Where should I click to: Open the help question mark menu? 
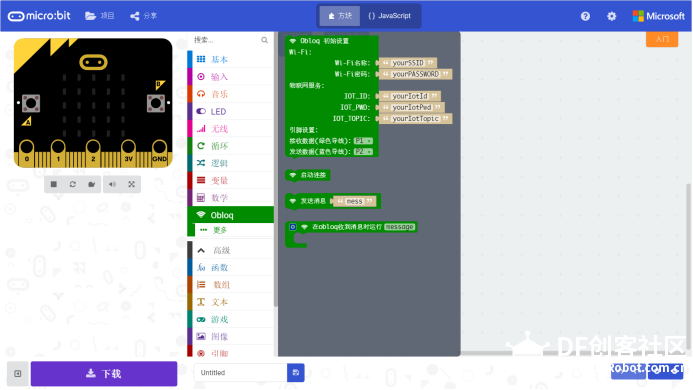[585, 16]
